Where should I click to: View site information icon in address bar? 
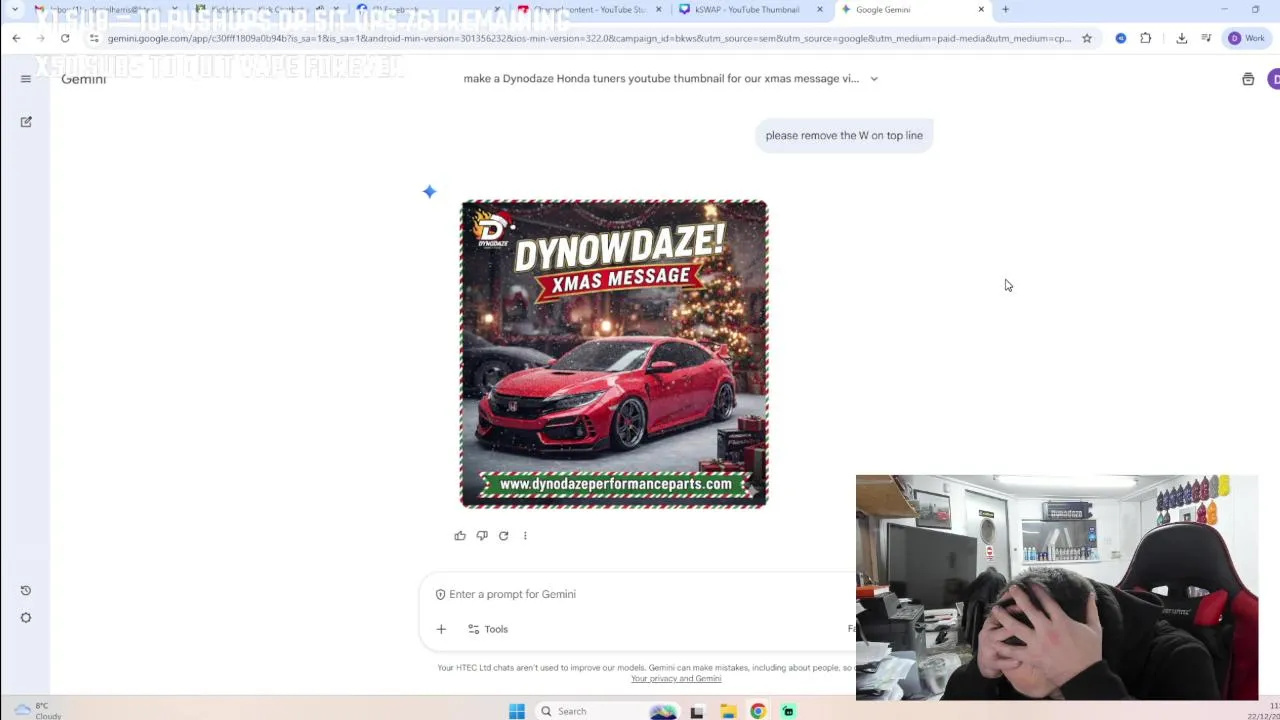94,38
